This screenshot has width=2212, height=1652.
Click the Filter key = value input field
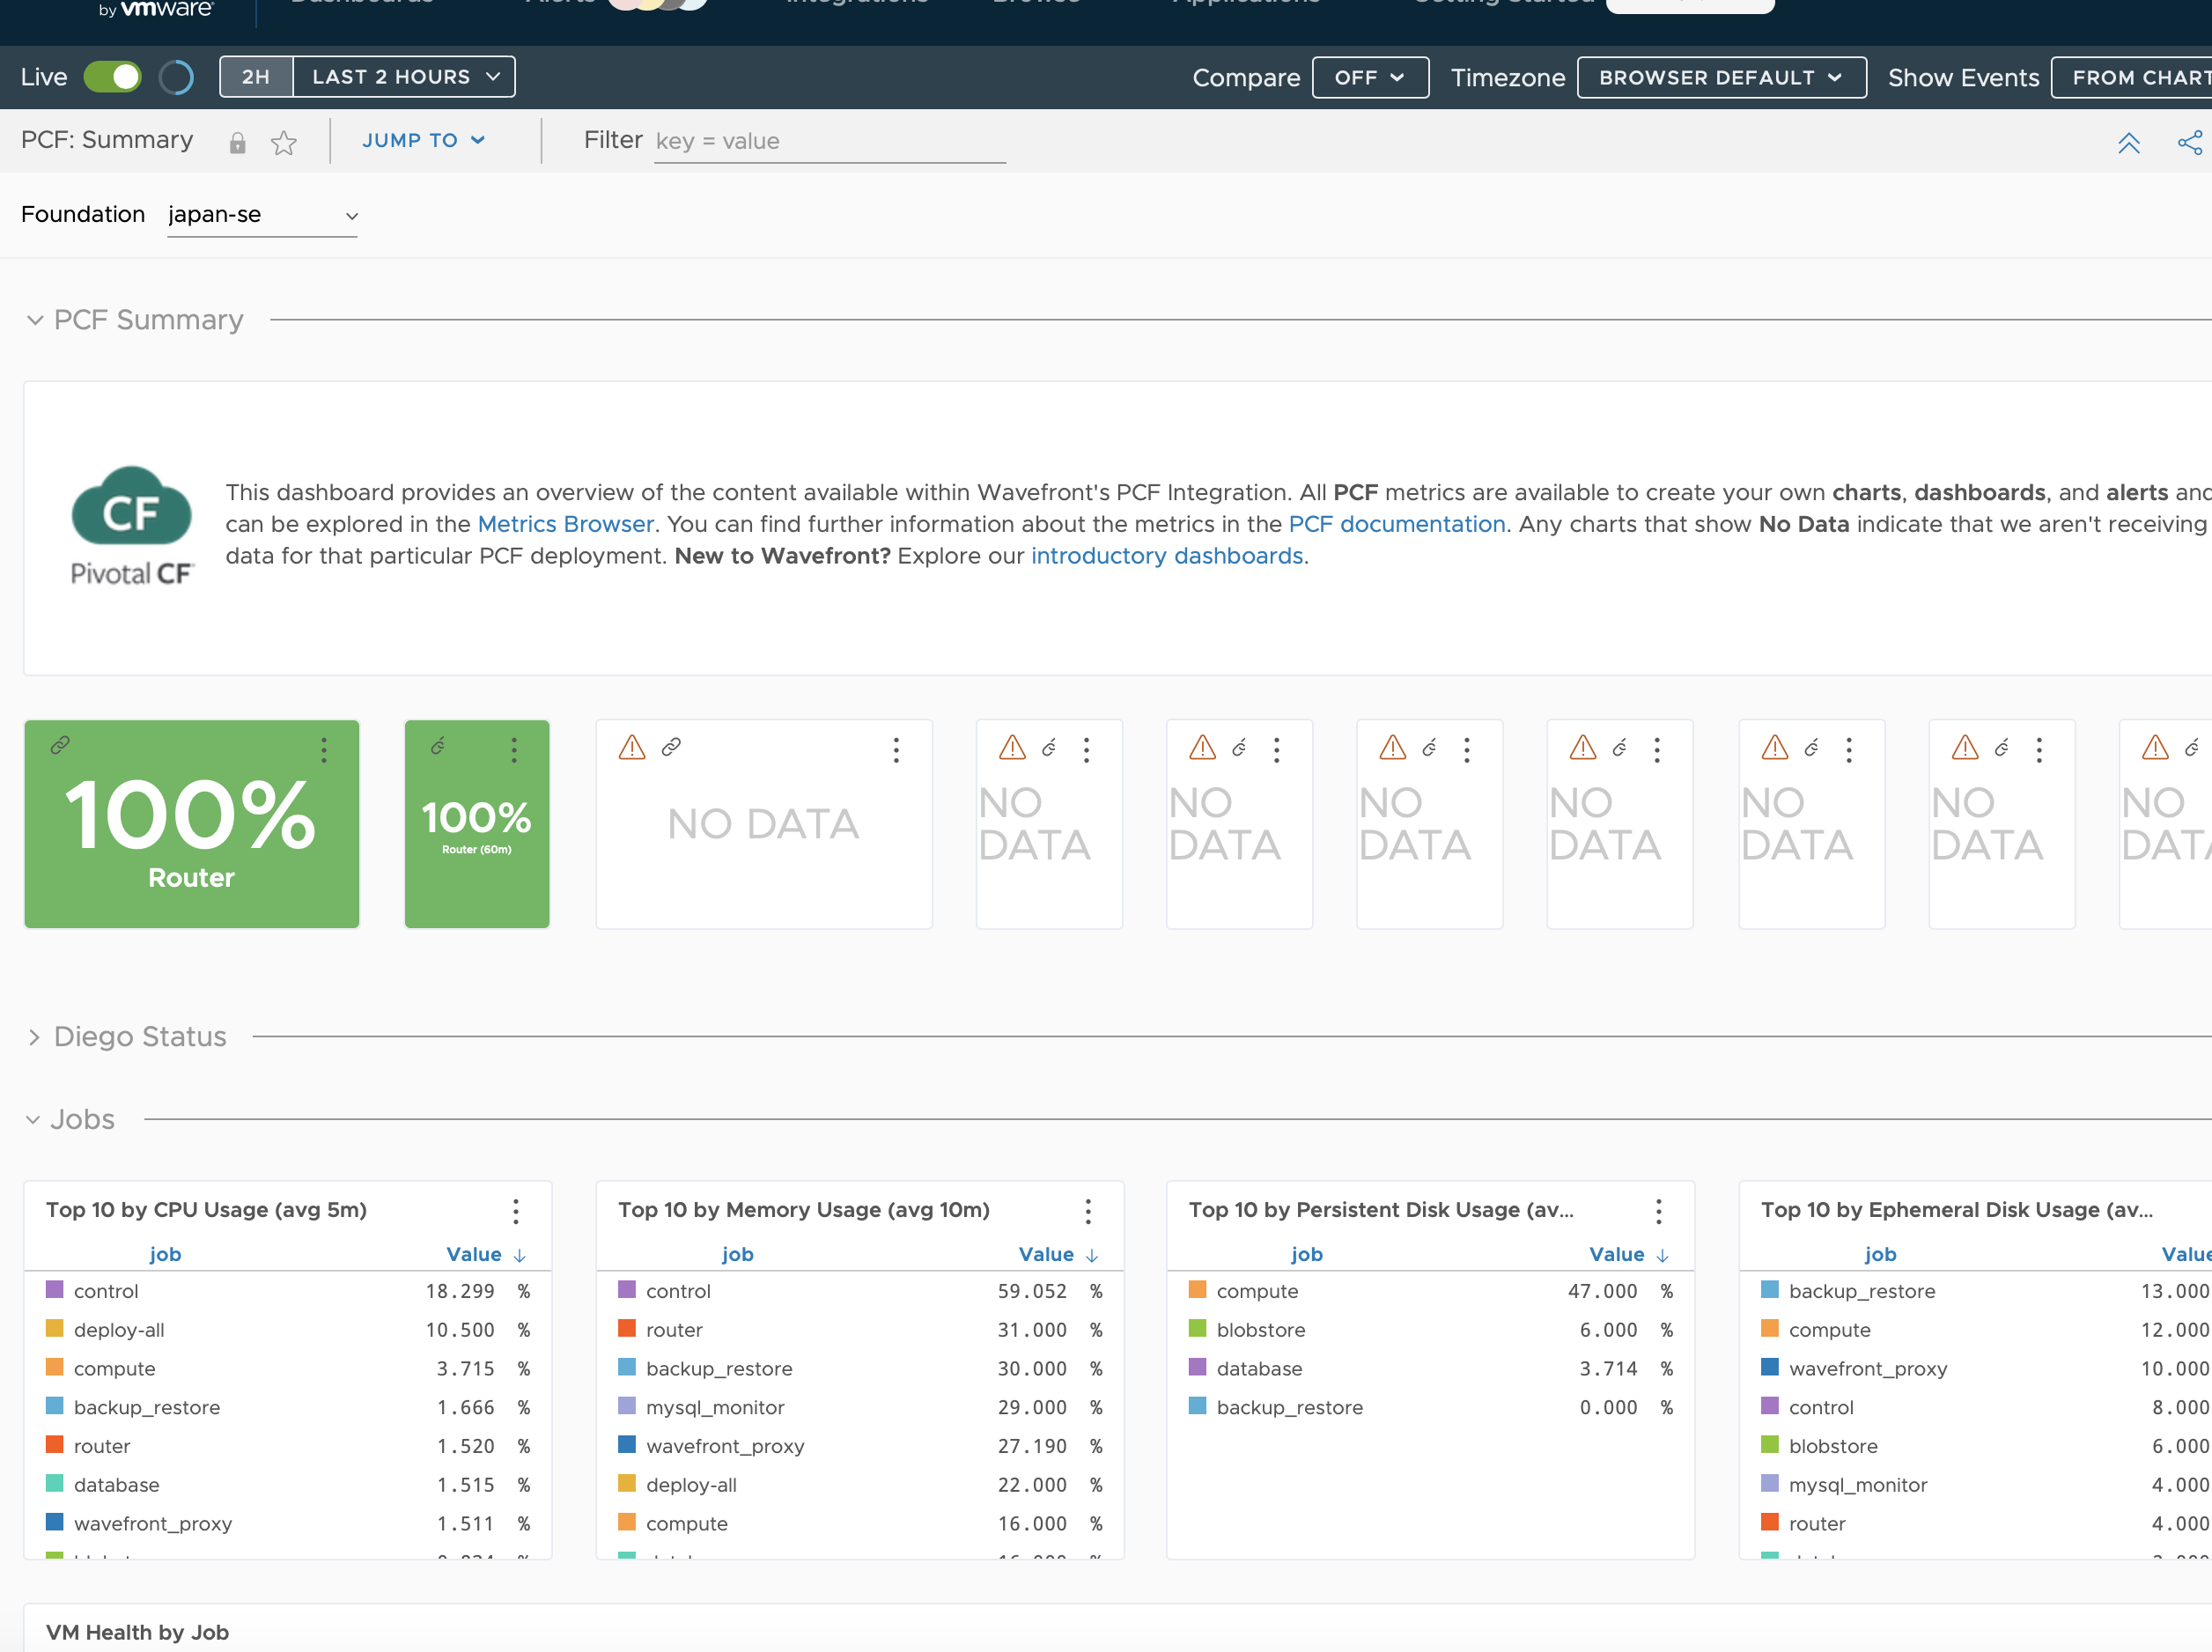coord(829,141)
